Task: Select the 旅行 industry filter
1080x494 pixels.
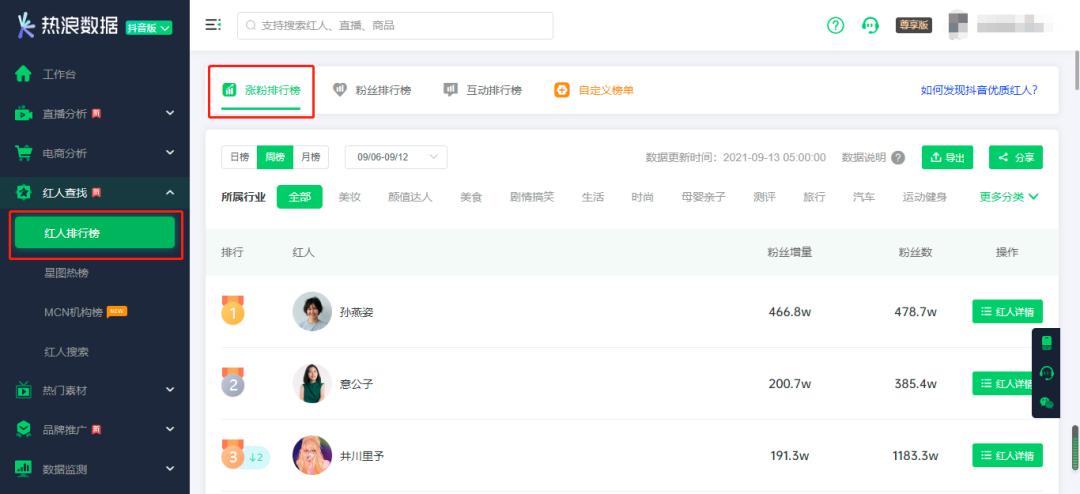Action: coord(814,197)
